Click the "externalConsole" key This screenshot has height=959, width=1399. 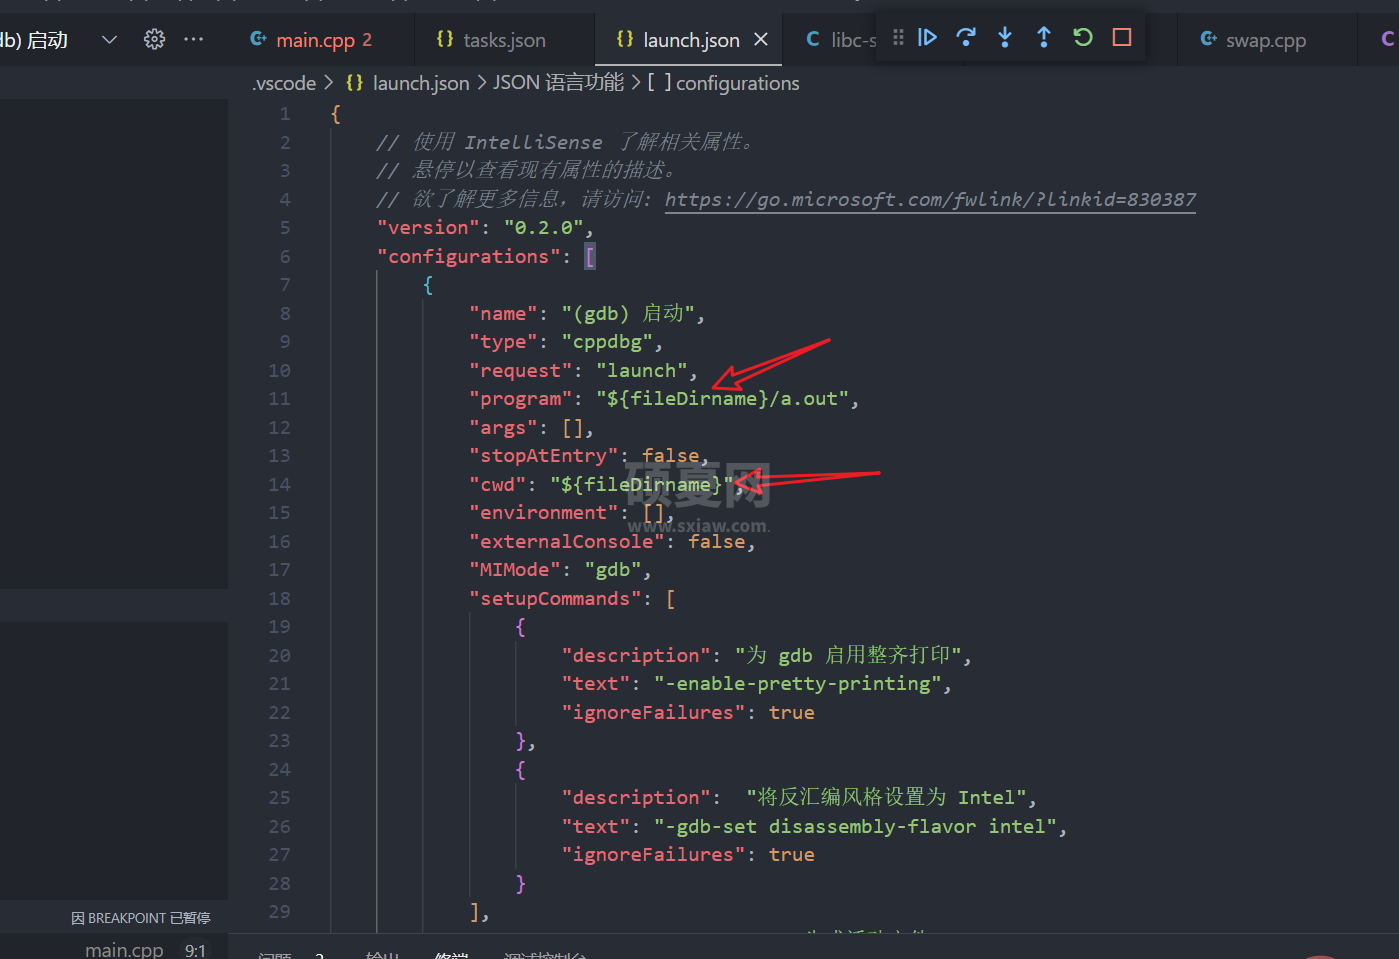point(567,541)
